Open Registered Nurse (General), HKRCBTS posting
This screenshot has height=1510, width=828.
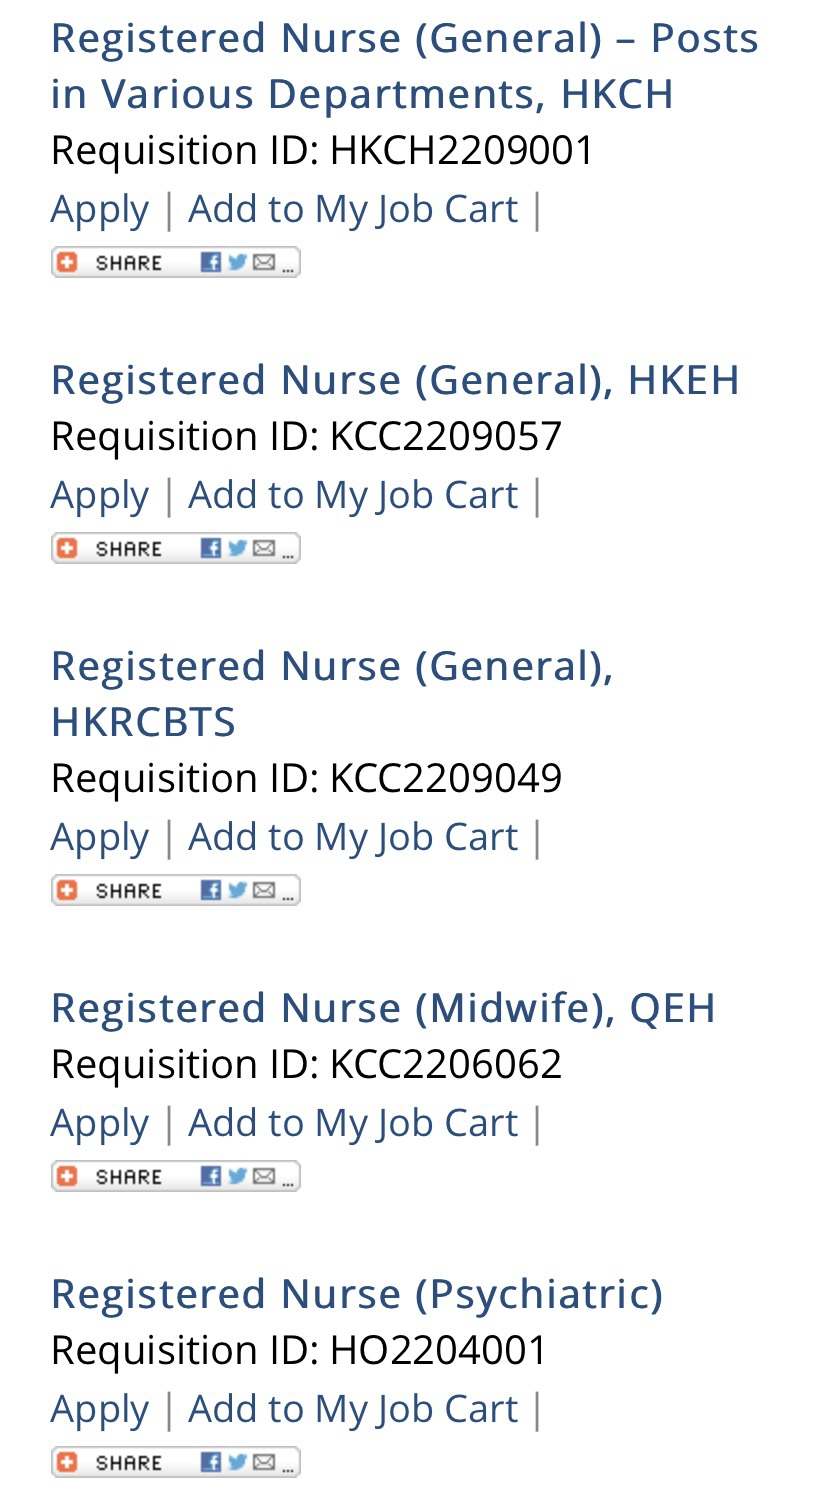[x=332, y=693]
